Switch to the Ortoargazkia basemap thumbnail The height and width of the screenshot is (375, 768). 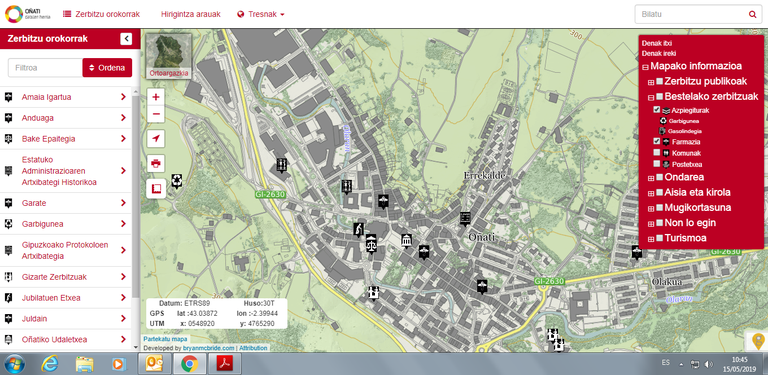click(168, 55)
